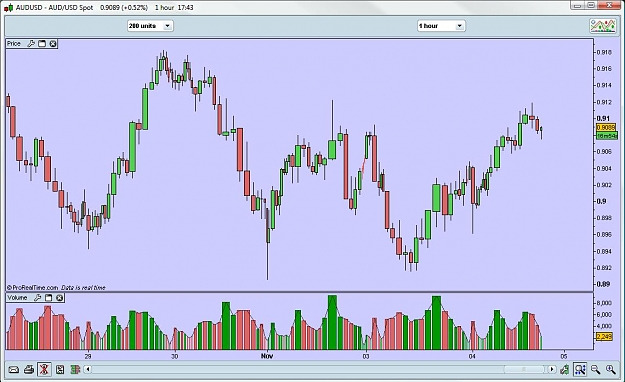Click the bold 0.91 price axis value
The height and width of the screenshot is (382, 625).
(x=603, y=118)
